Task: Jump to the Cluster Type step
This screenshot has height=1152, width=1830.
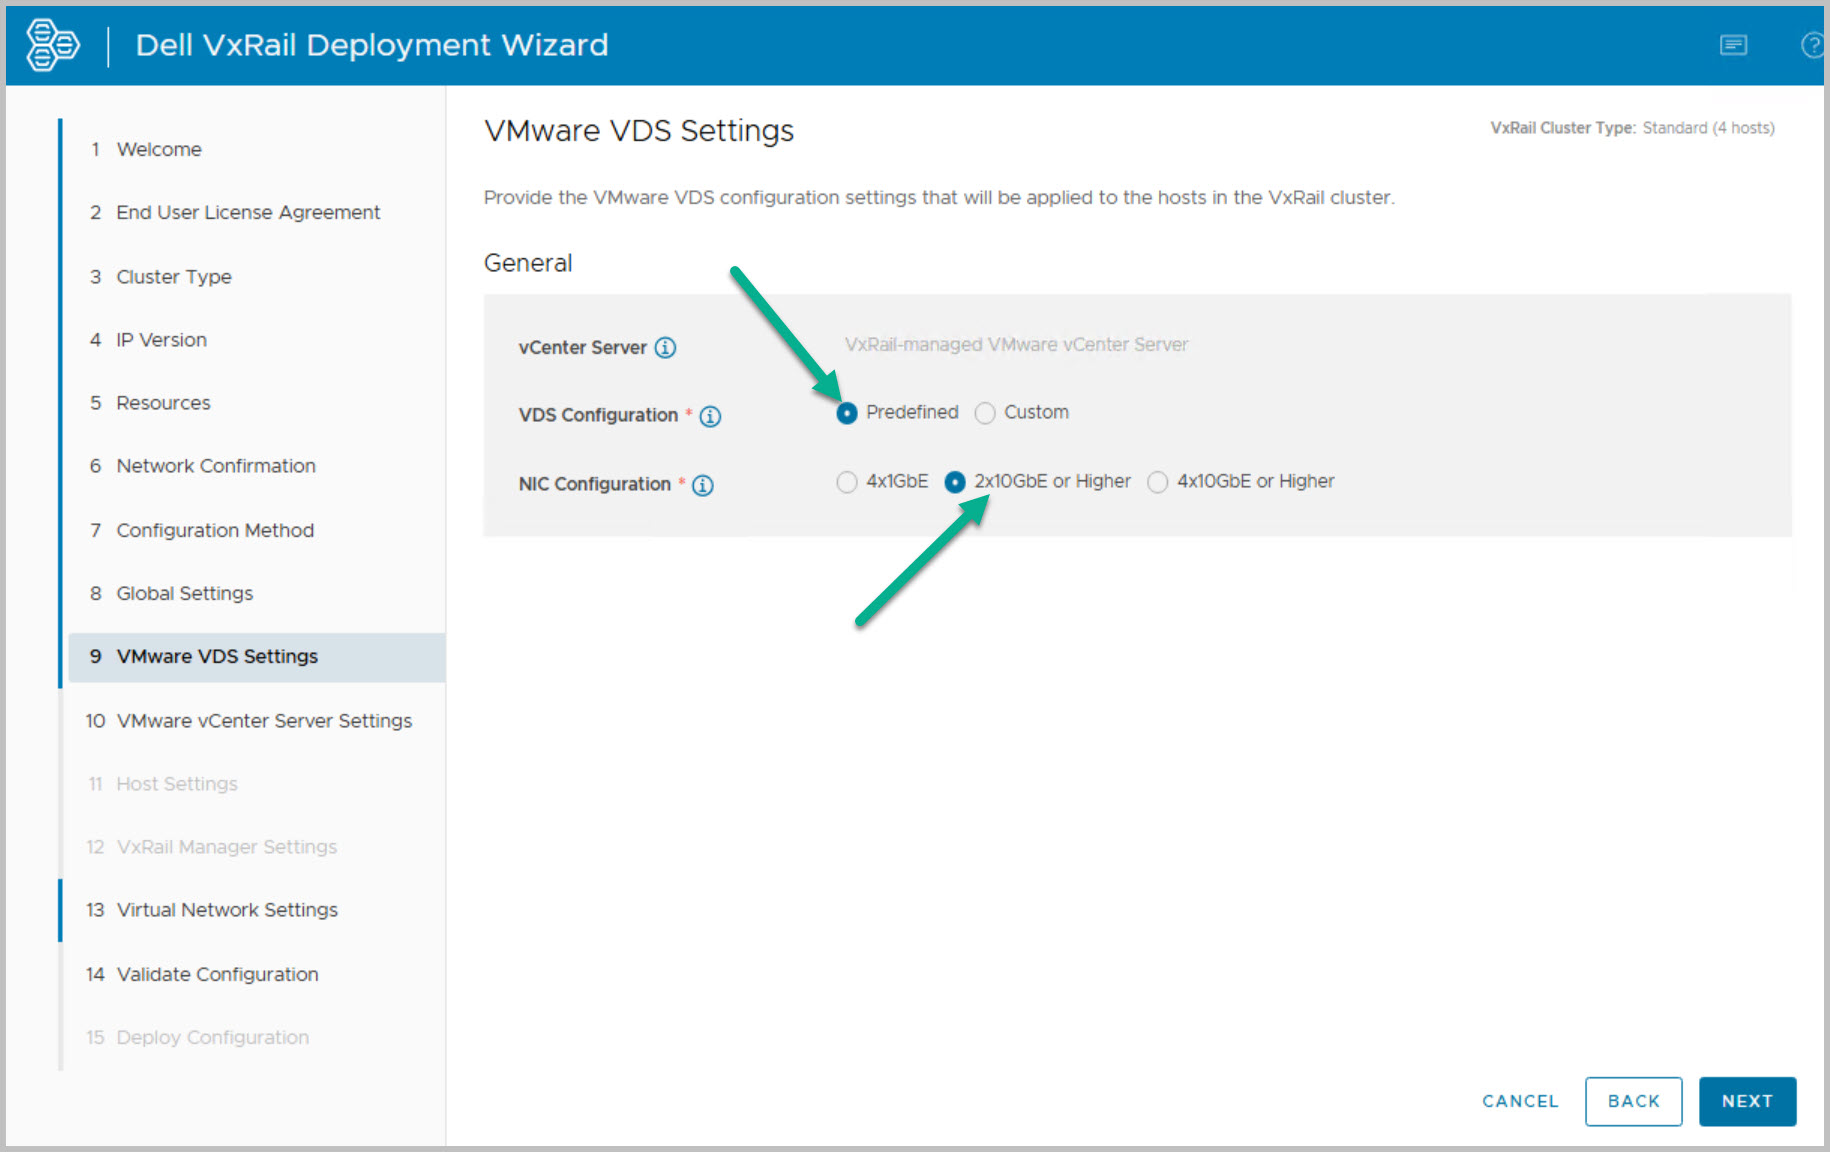Action: [173, 276]
